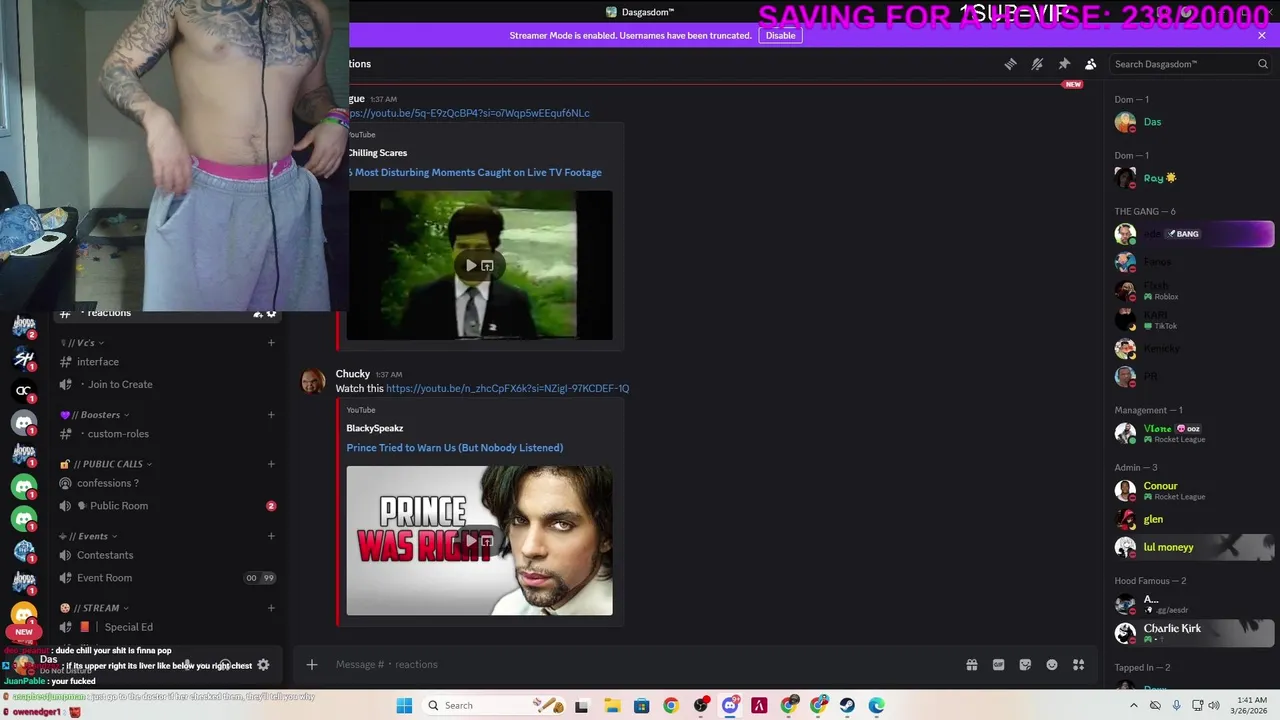Switch to the OC server icon

[x=24, y=390]
